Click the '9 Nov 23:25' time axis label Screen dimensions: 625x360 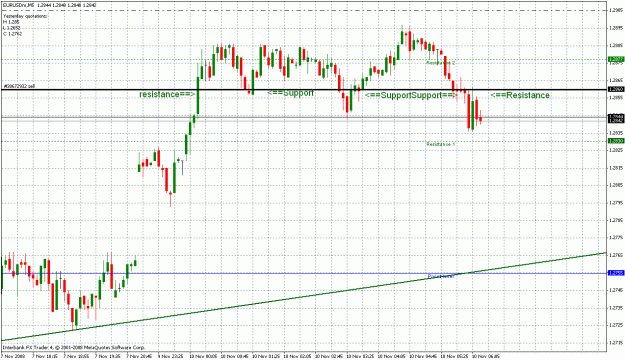pos(171,356)
